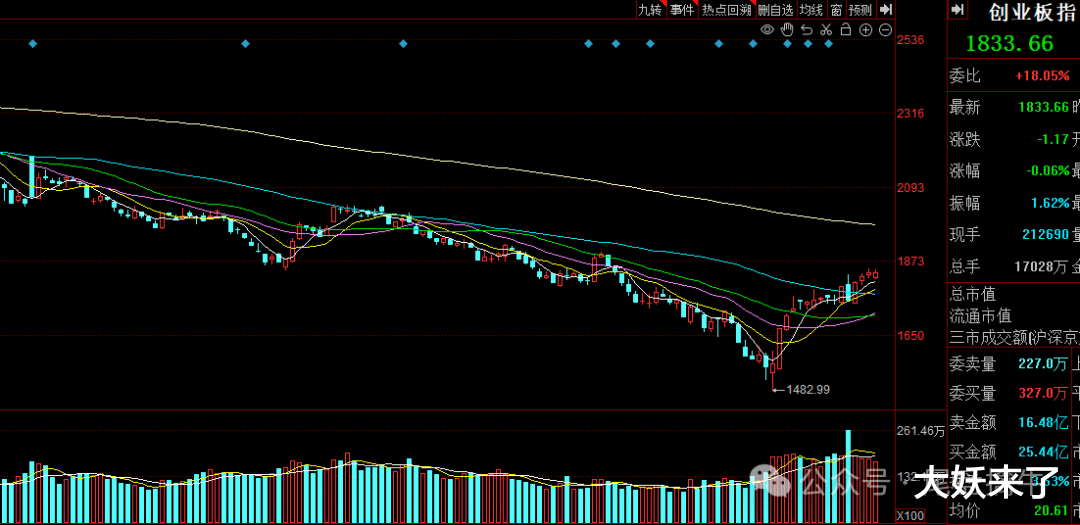
Task: Click the arrow-to-bar icon beside 预测
Action: click(886, 10)
